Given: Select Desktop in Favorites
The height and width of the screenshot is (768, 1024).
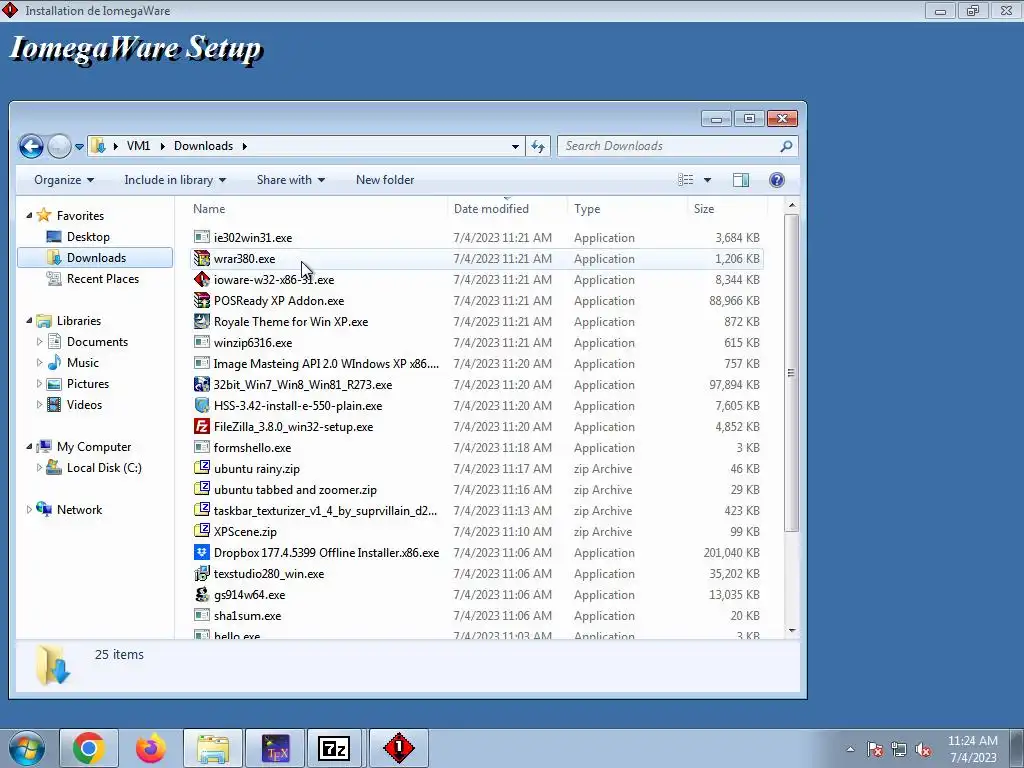Looking at the screenshot, I should (88, 237).
